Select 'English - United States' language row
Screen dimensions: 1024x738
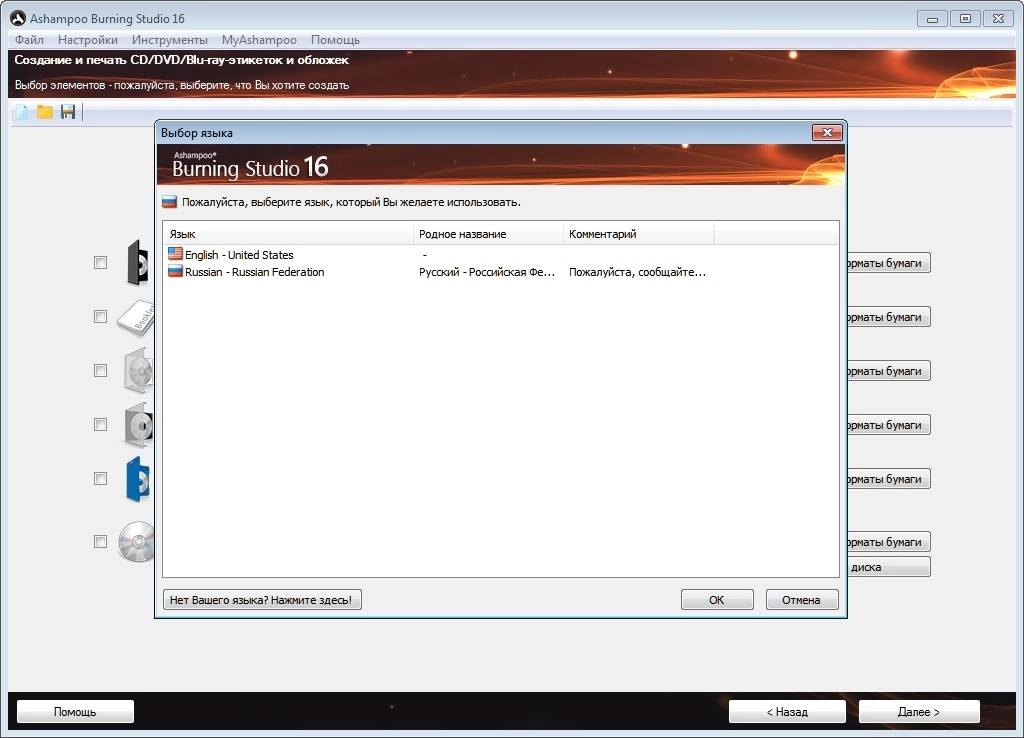click(500, 255)
